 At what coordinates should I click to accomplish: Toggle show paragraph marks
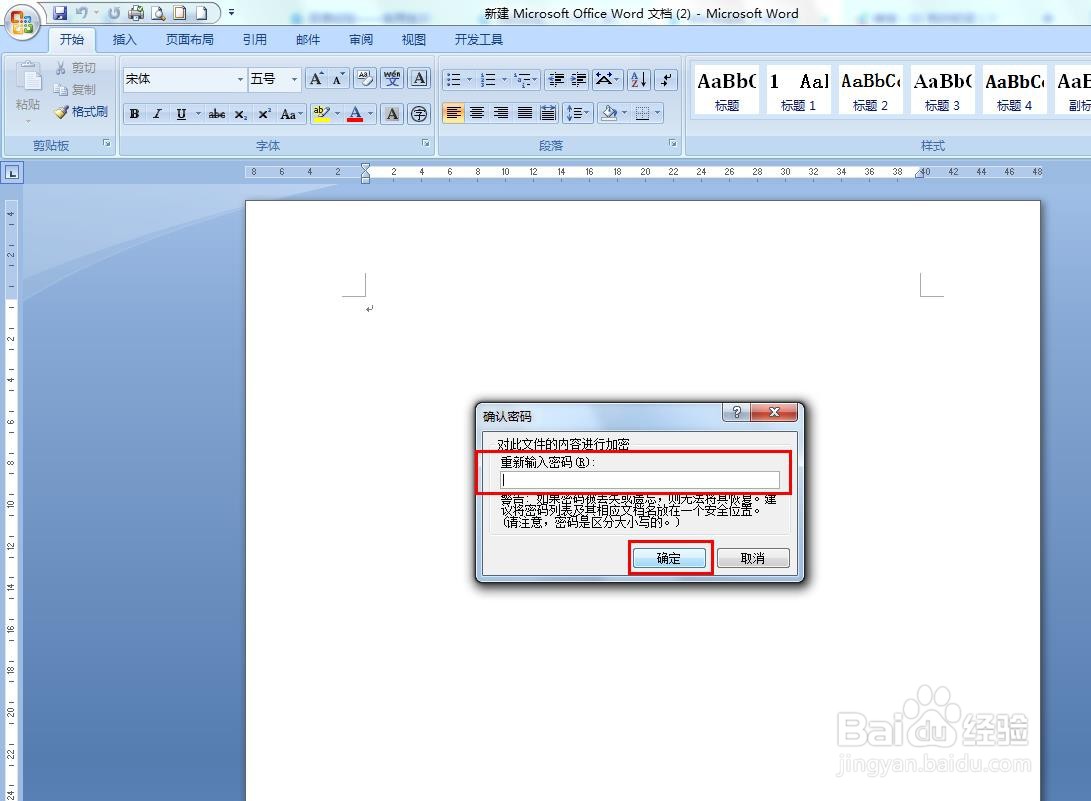(666, 79)
